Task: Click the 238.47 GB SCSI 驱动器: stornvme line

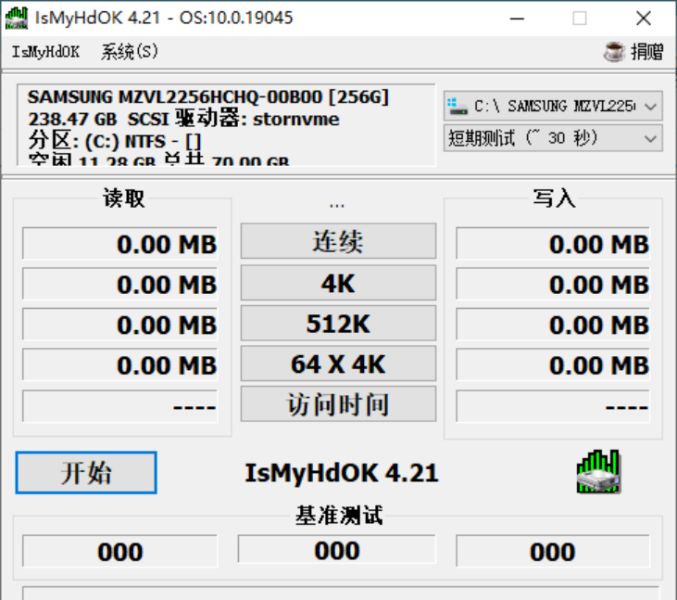Action: (183, 118)
